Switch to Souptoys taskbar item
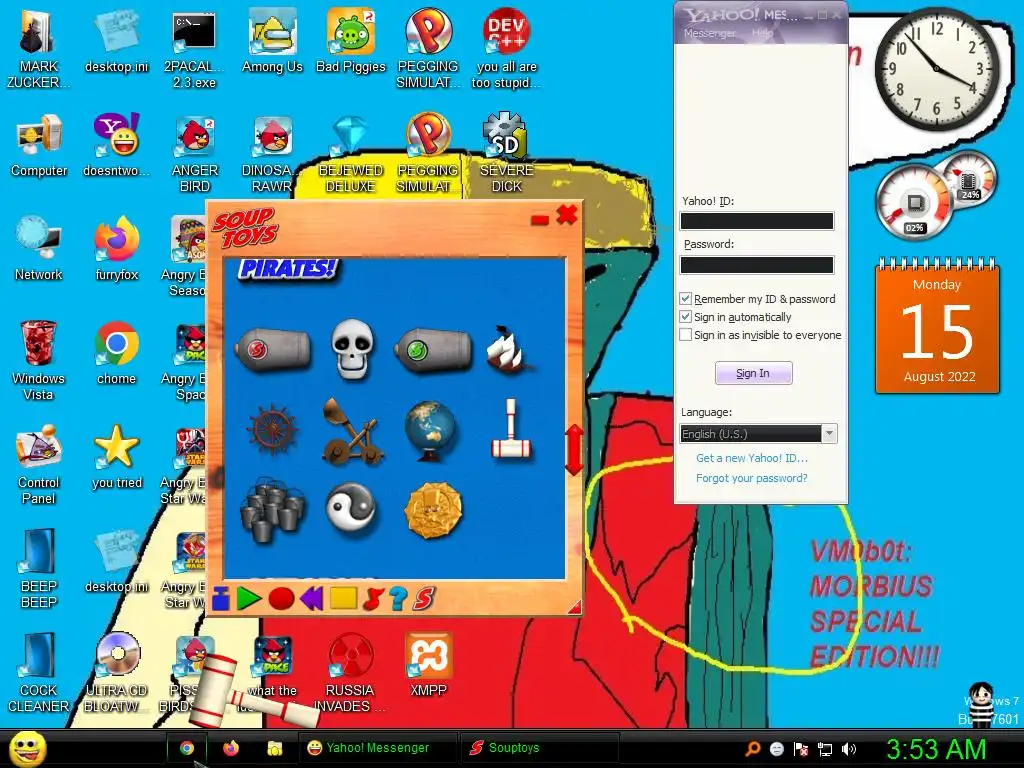This screenshot has height=768, width=1024. pyautogui.click(x=539, y=748)
